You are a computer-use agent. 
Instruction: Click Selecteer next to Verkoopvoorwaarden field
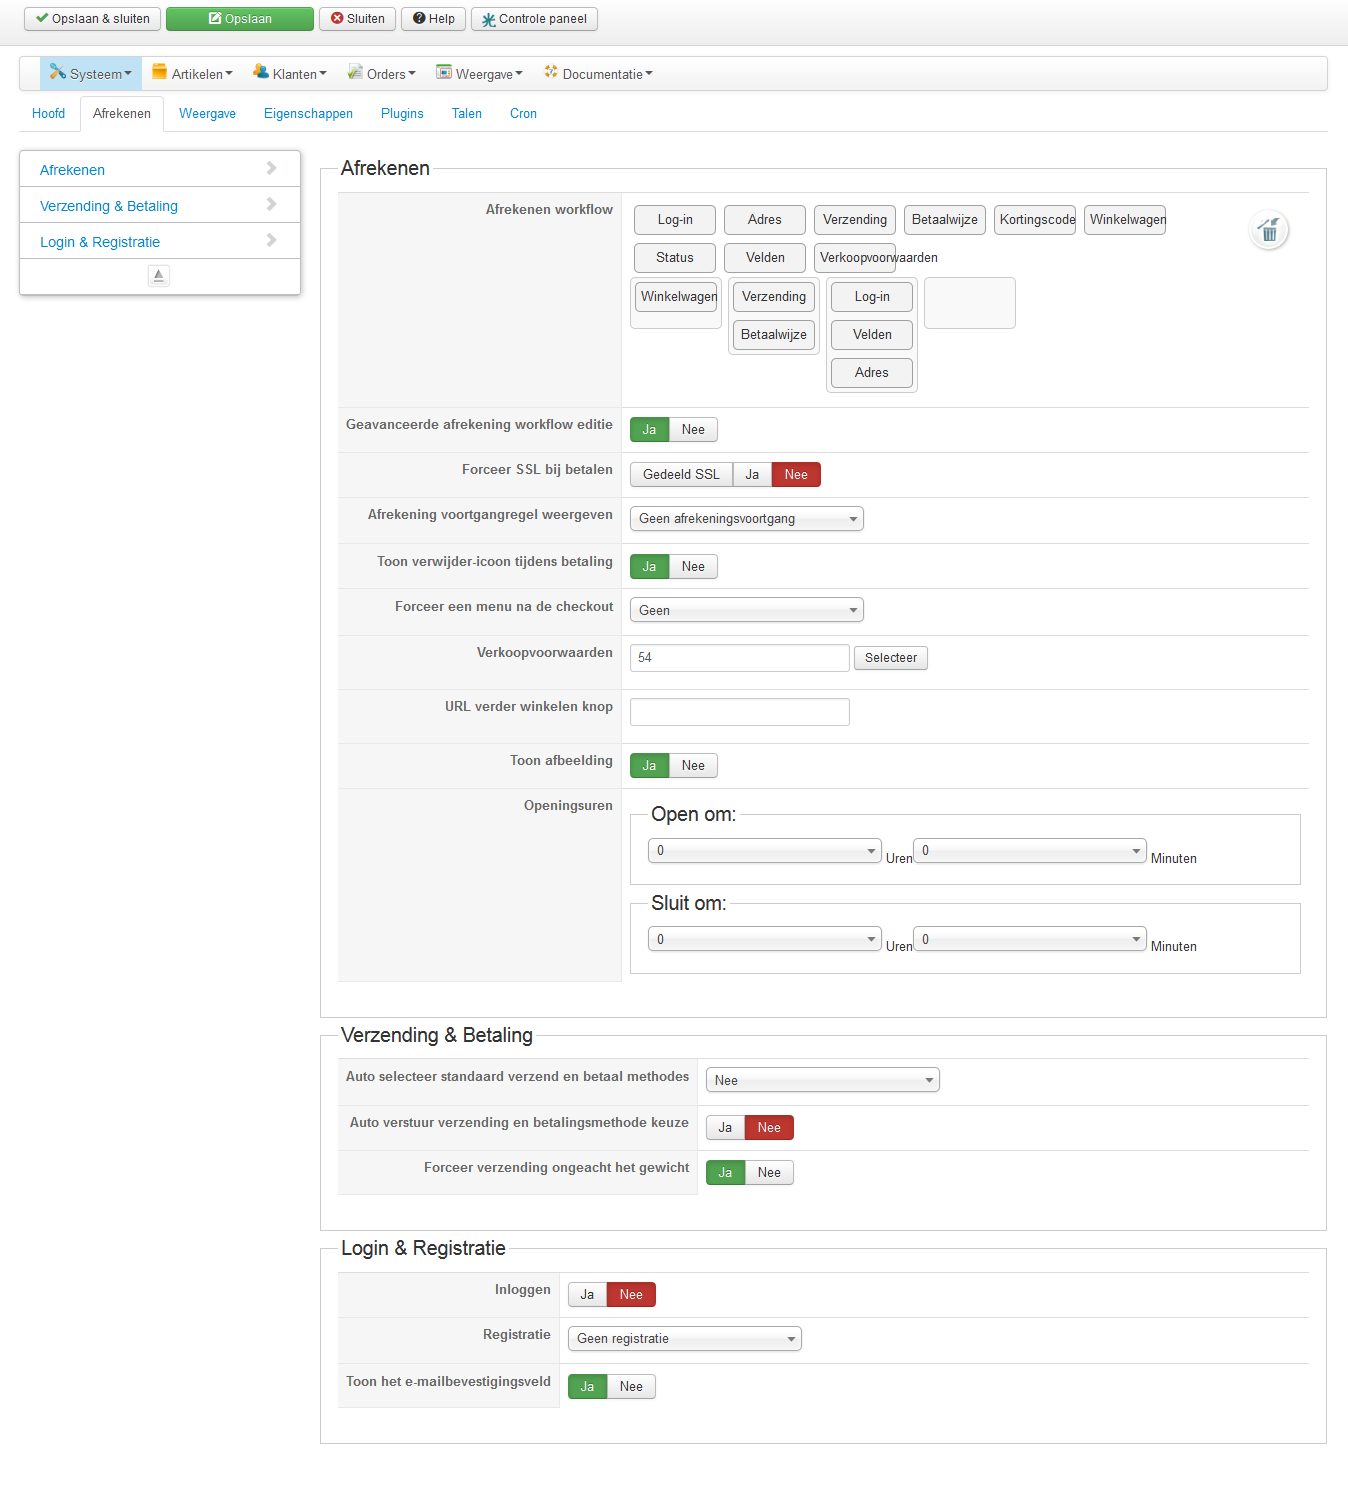[891, 658]
